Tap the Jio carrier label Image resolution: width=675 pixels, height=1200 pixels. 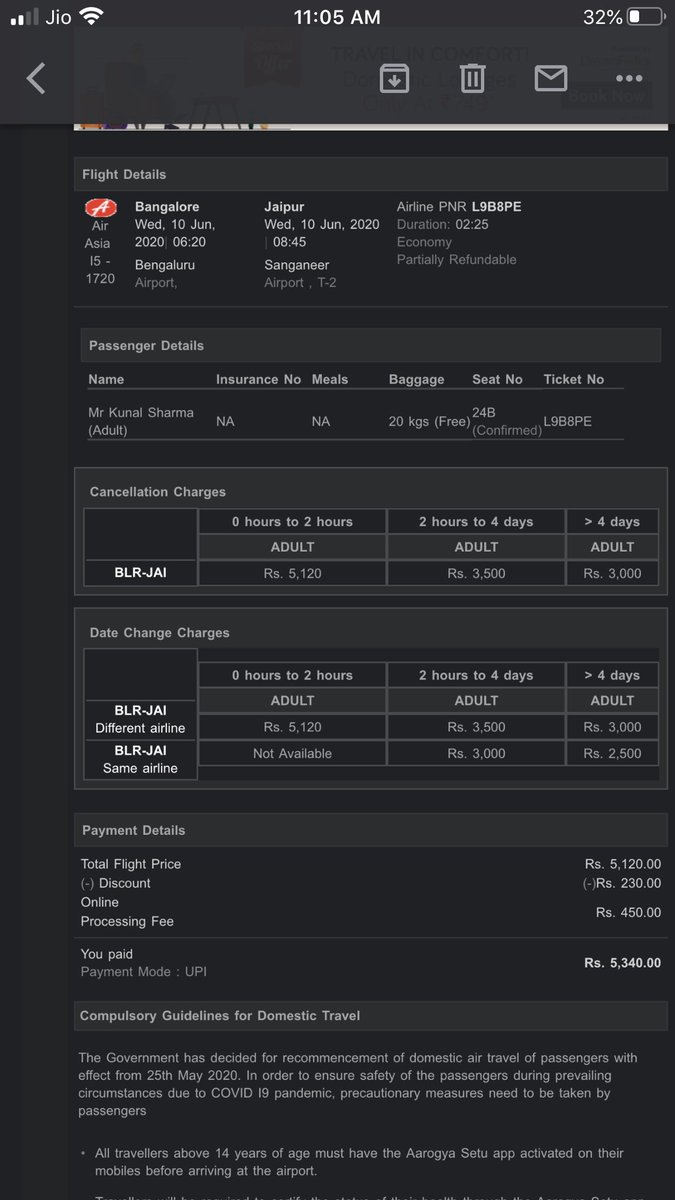click(x=57, y=17)
